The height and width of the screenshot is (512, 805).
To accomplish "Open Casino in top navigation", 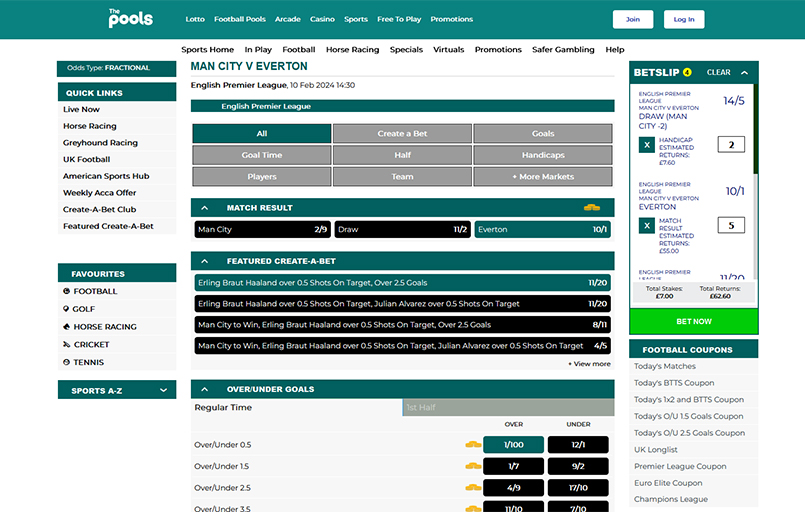I will point(322,19).
